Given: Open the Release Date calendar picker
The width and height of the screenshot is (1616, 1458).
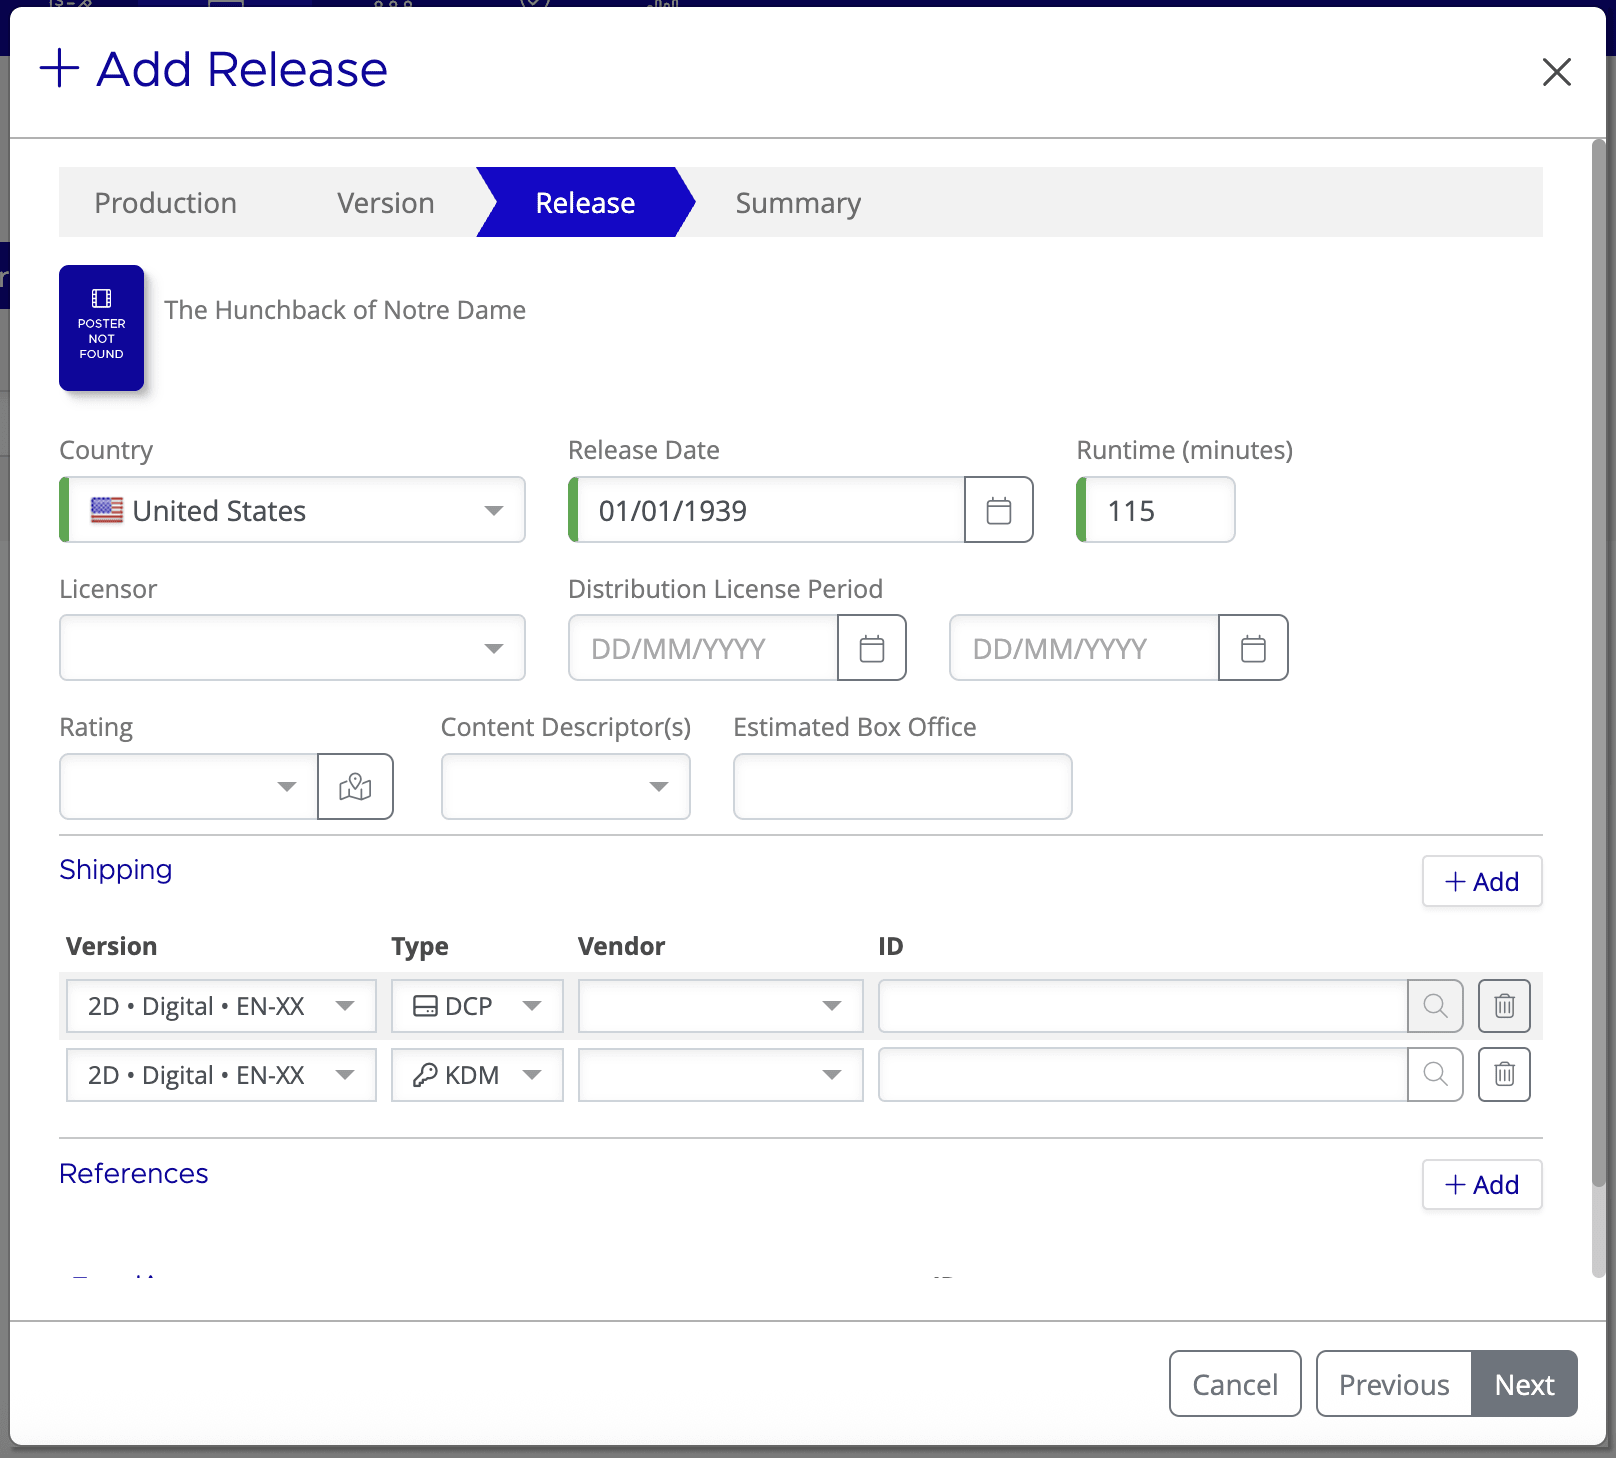Looking at the screenshot, I should coord(998,510).
